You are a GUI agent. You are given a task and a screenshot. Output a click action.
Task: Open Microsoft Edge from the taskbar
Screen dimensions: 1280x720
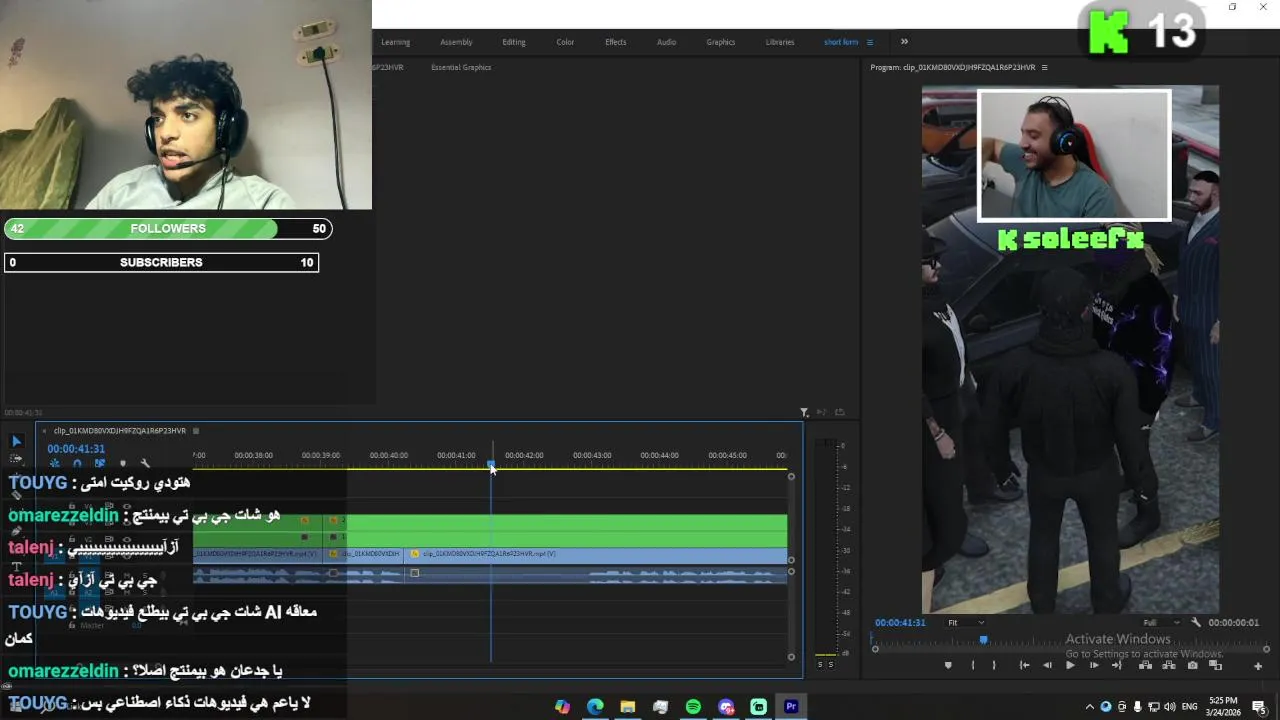pos(595,706)
